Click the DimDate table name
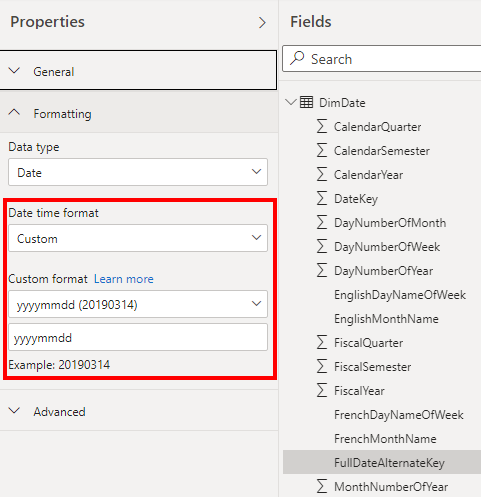This screenshot has height=497, width=481. 342,103
